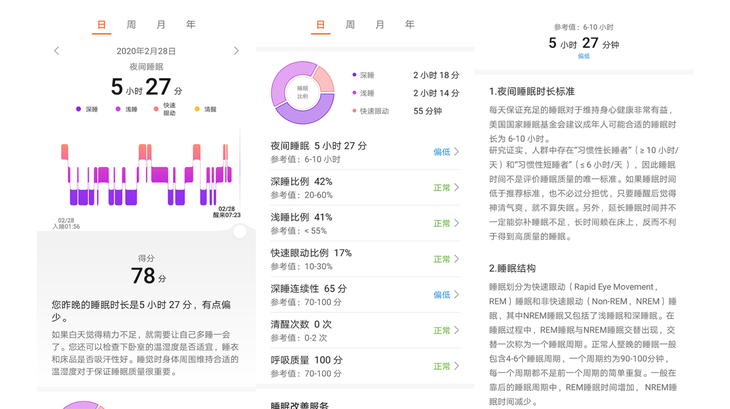Viewport: 730px width, 409px height.
Task: Click the purple 深睡 legend dot above sleep chart
Action: 79,109
